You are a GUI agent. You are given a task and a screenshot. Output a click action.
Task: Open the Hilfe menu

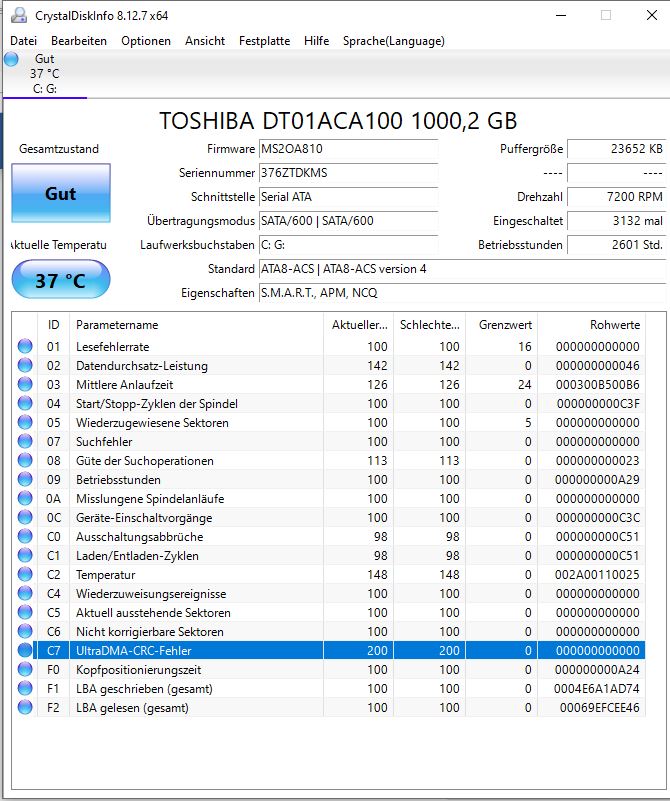coord(317,41)
